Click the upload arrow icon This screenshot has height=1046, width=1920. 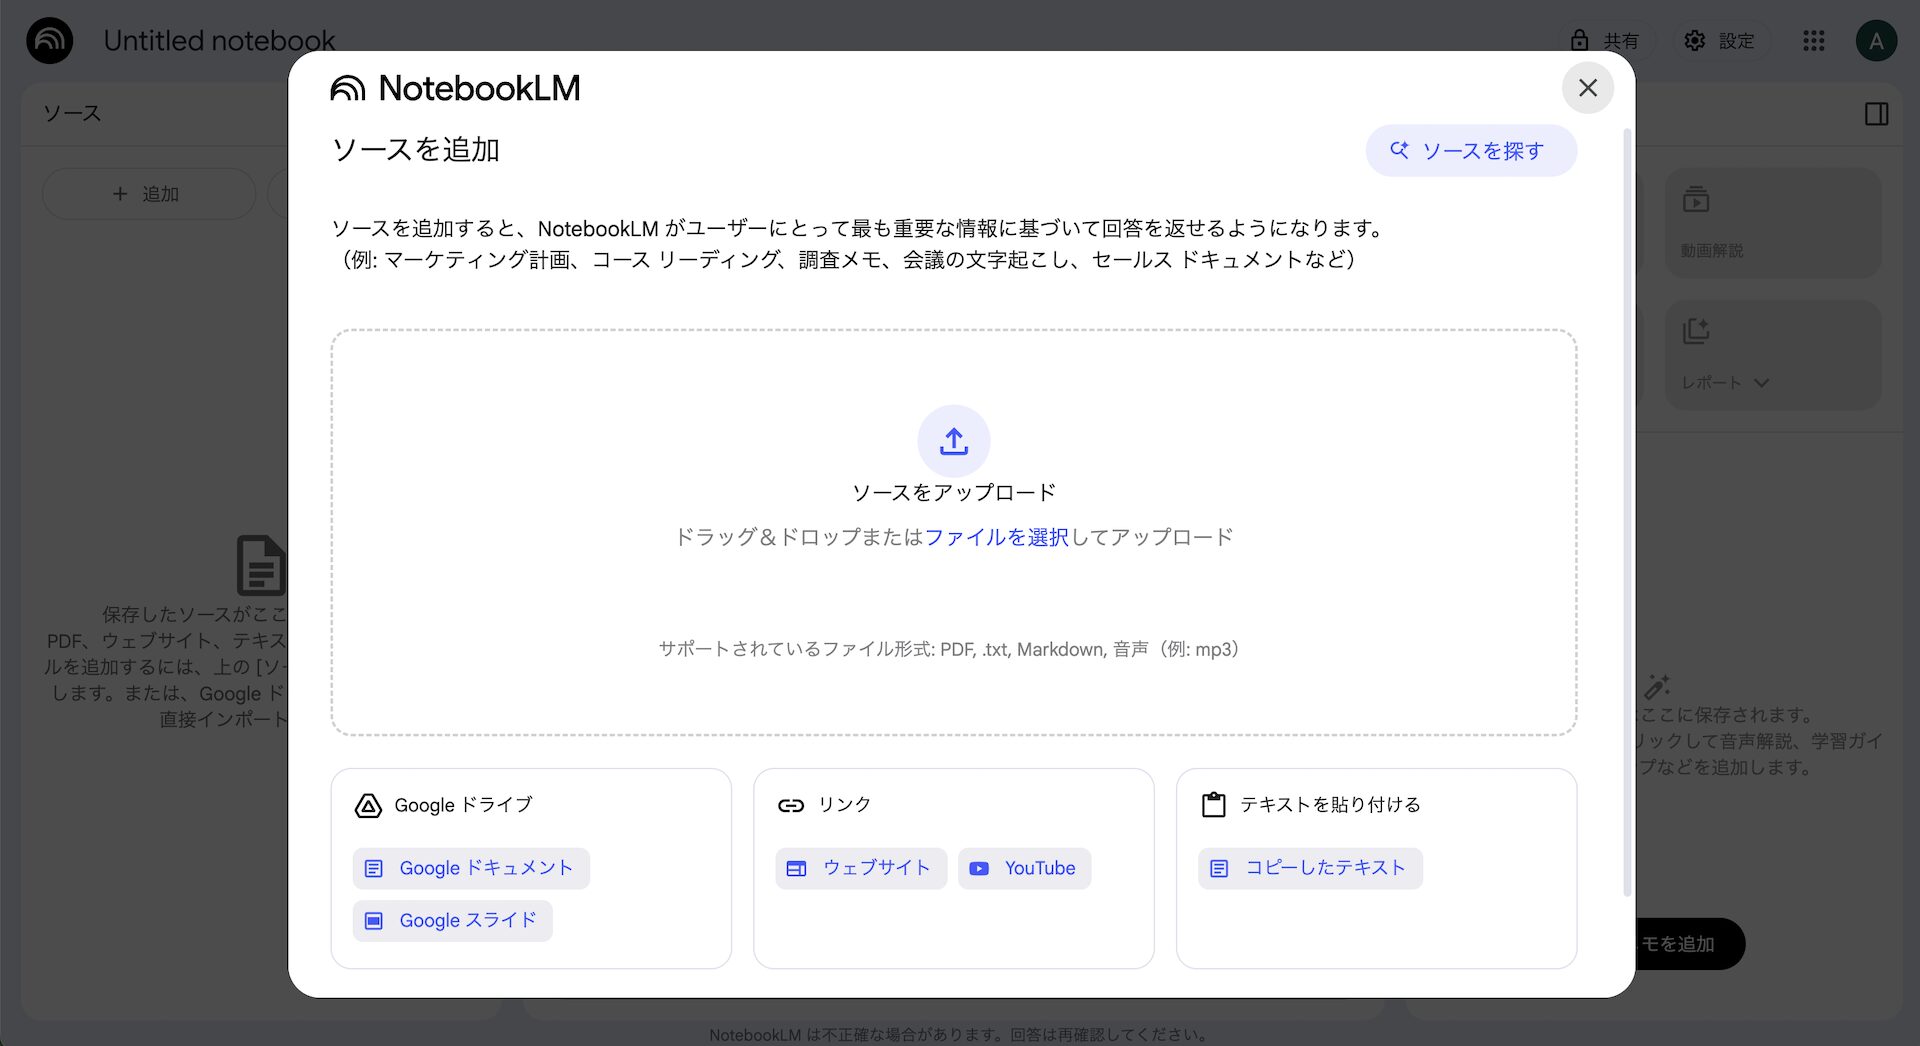(x=954, y=441)
